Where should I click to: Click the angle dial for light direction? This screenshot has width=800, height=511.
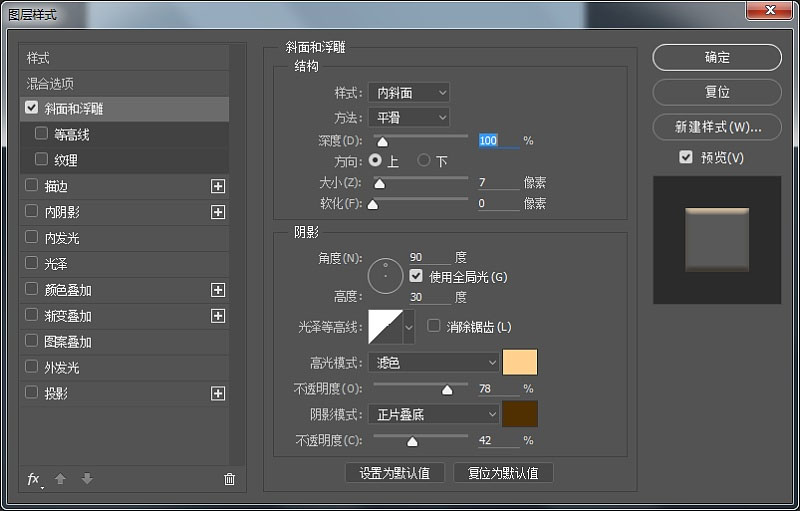(385, 276)
